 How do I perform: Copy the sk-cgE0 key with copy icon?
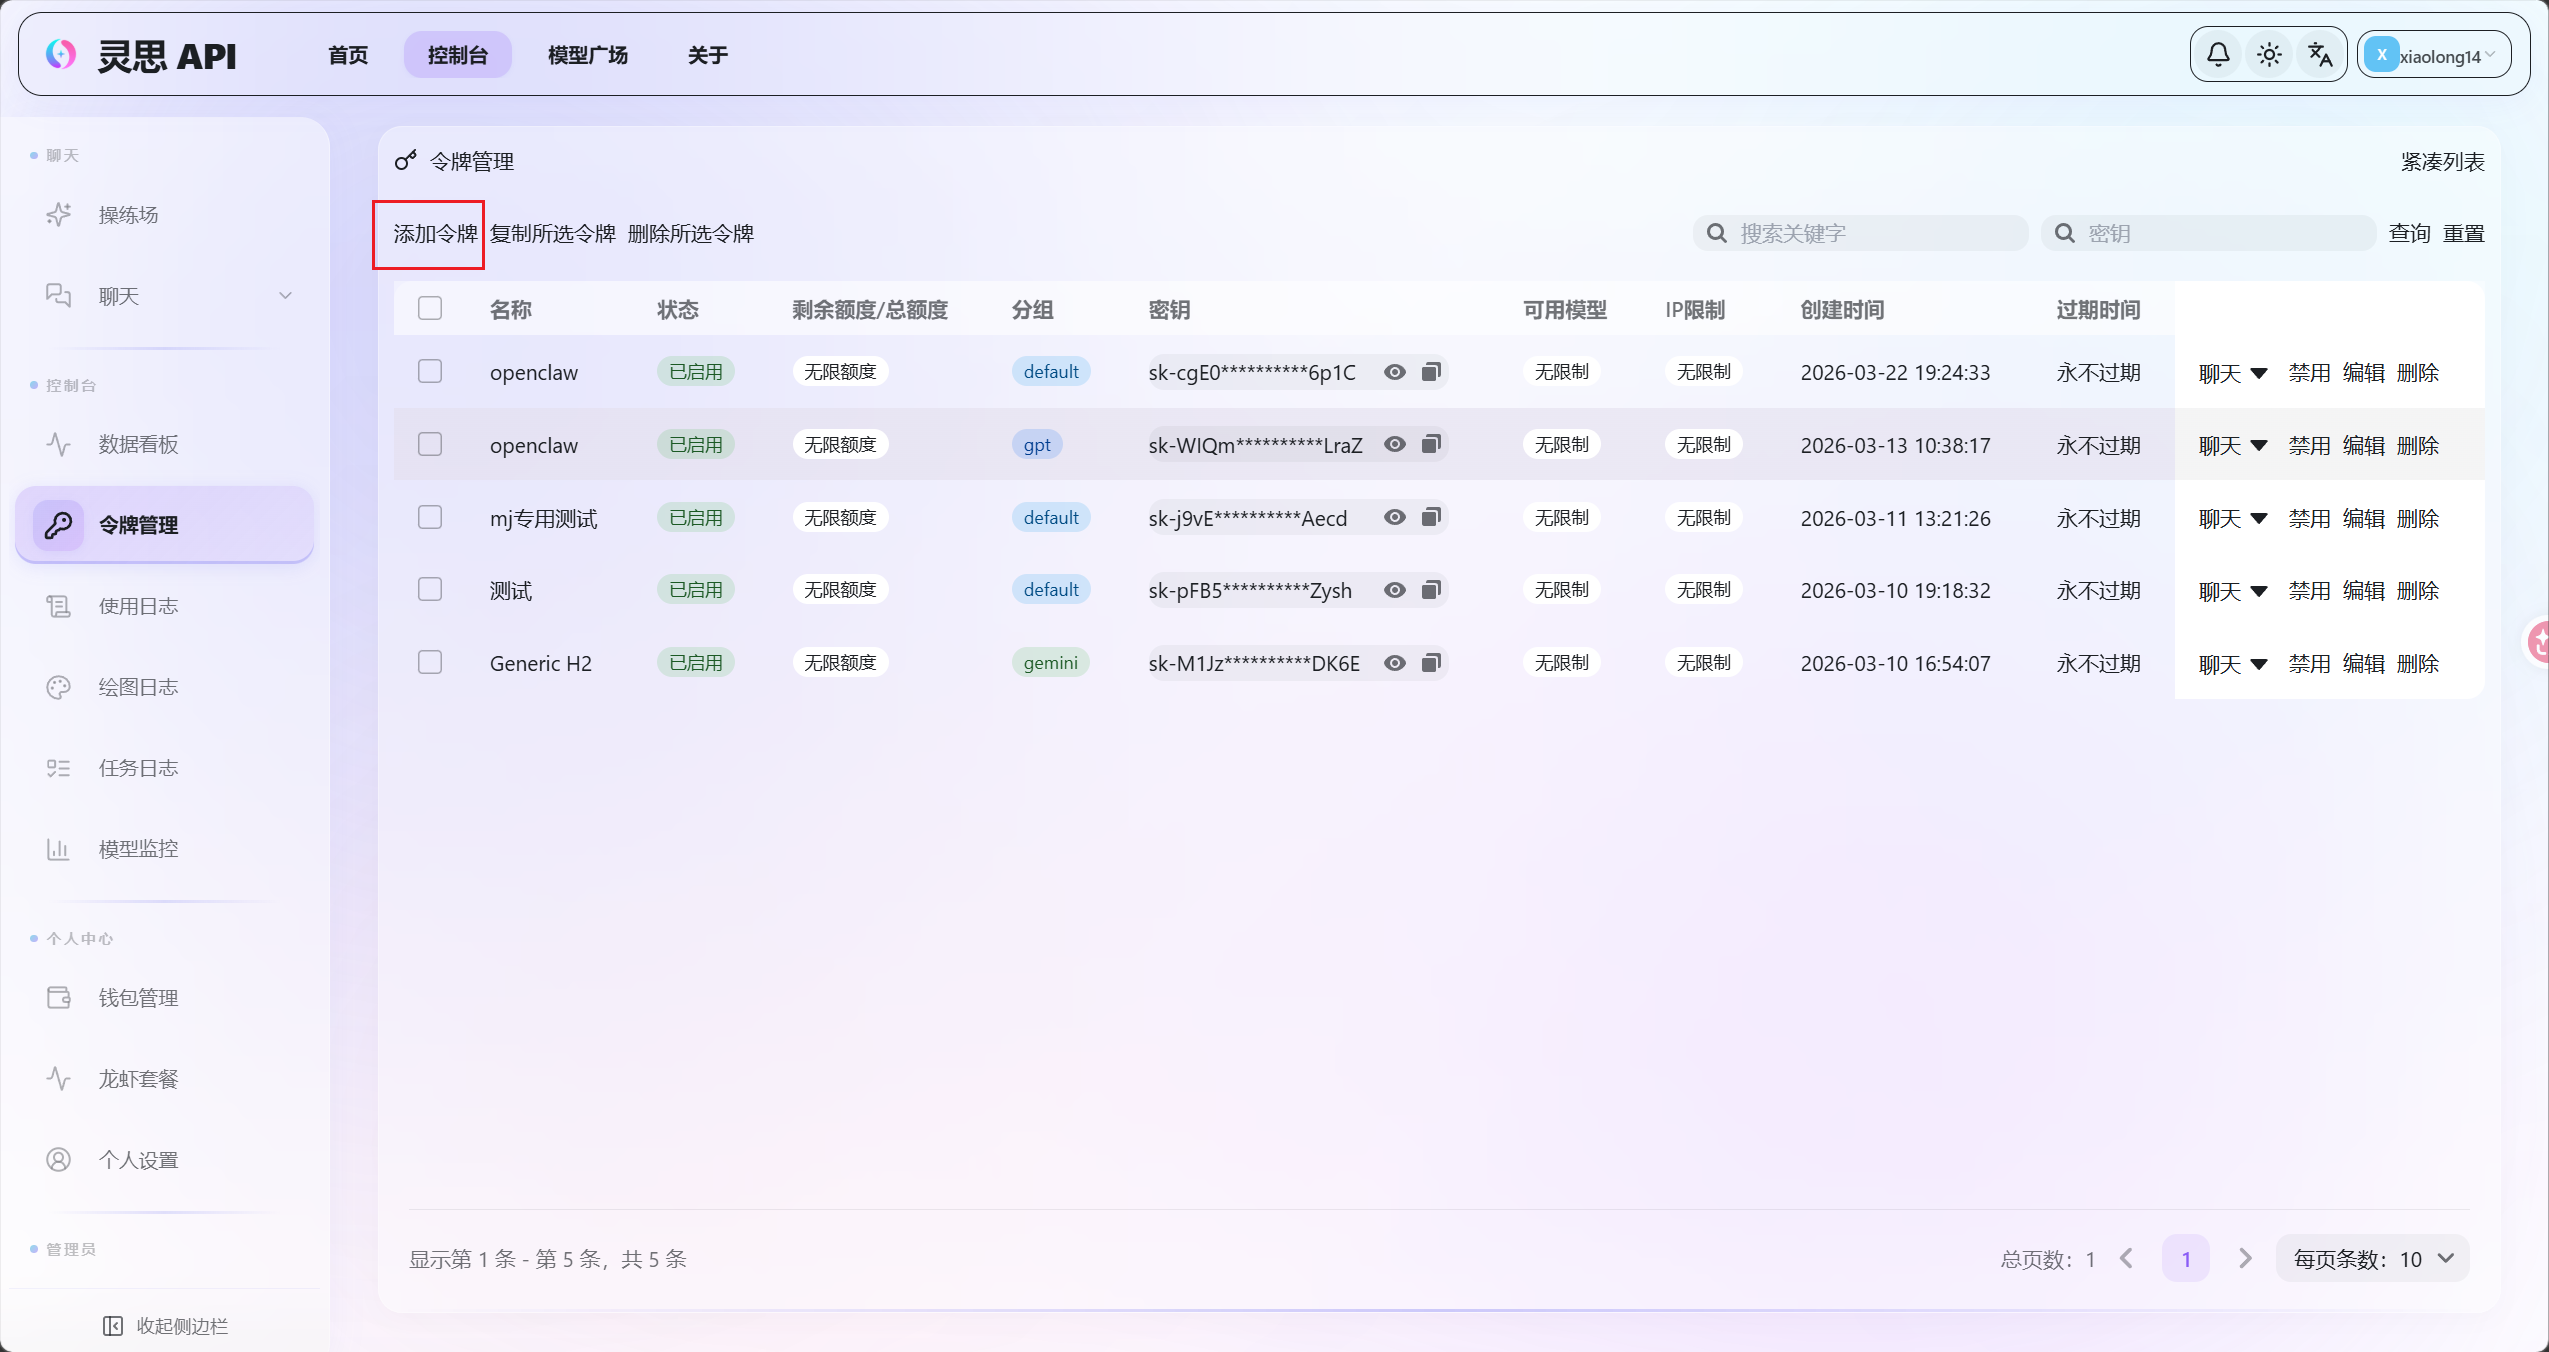1431,372
